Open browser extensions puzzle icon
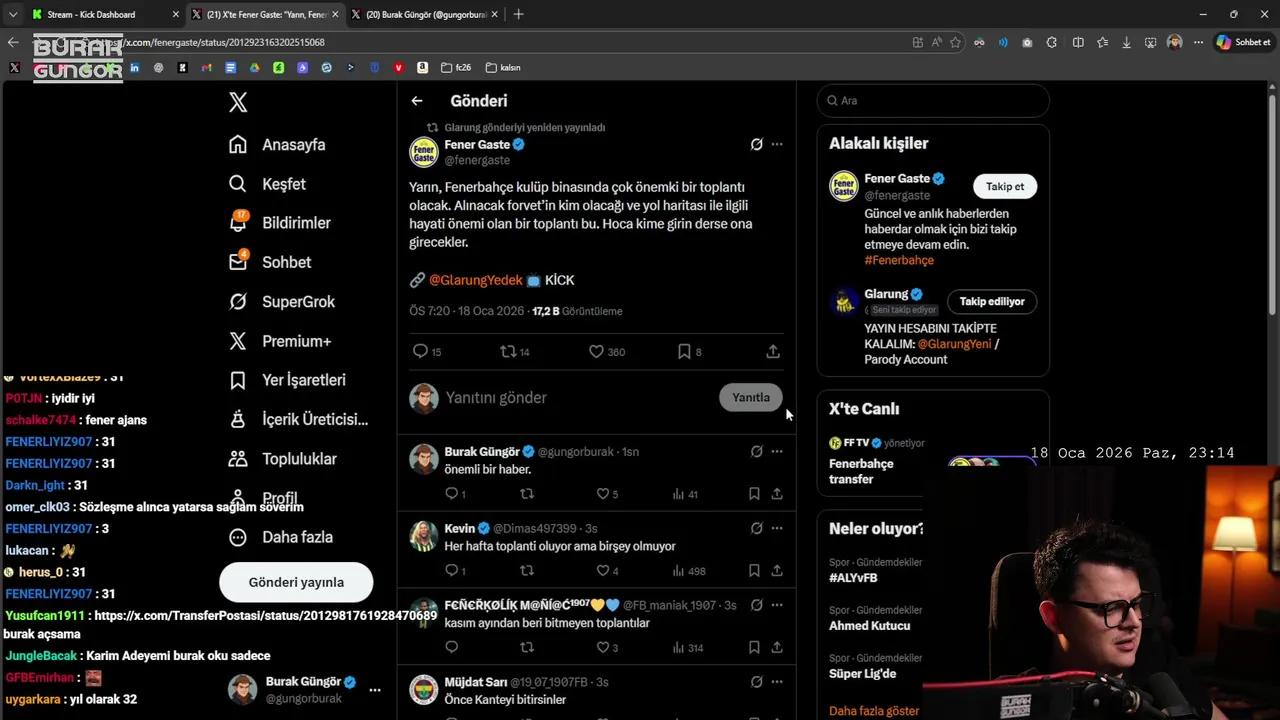The height and width of the screenshot is (720, 1280). tap(1051, 42)
